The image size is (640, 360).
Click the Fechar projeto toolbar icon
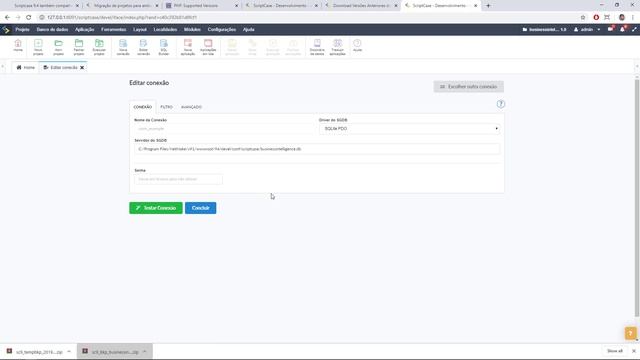coord(79,47)
